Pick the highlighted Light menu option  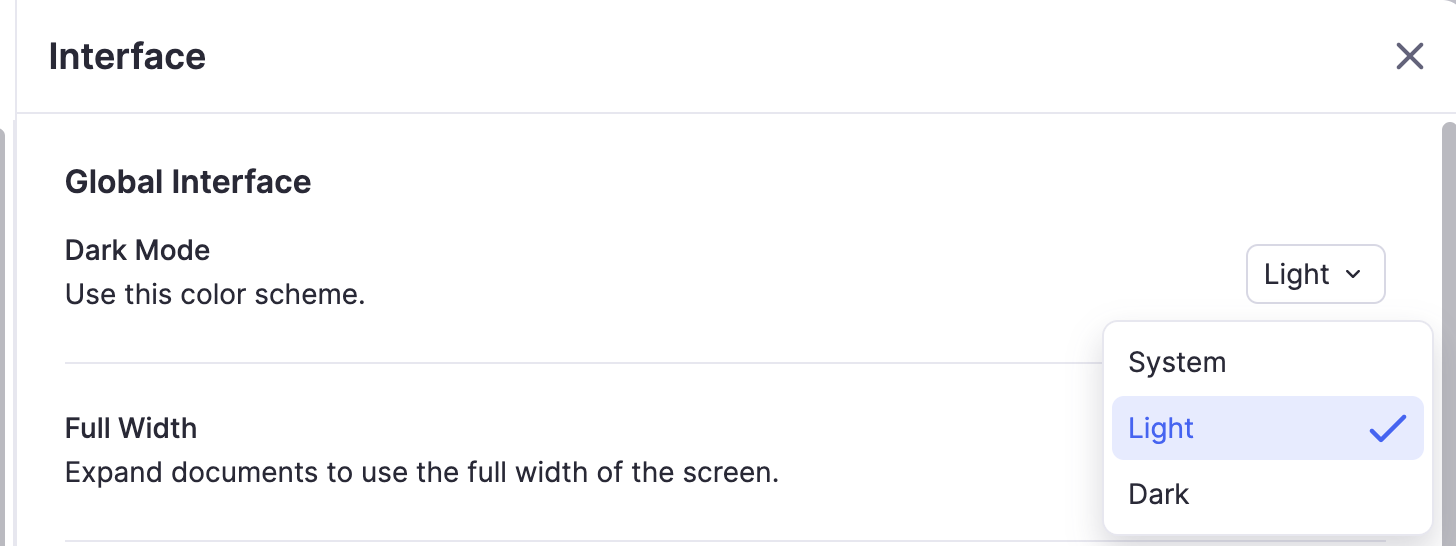click(1162, 428)
